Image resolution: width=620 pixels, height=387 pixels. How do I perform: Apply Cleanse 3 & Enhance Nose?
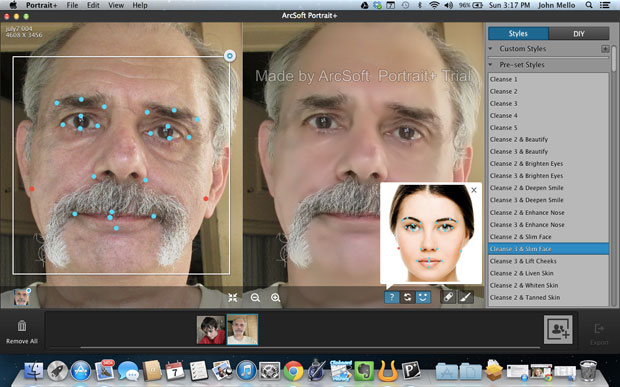[x=548, y=225]
